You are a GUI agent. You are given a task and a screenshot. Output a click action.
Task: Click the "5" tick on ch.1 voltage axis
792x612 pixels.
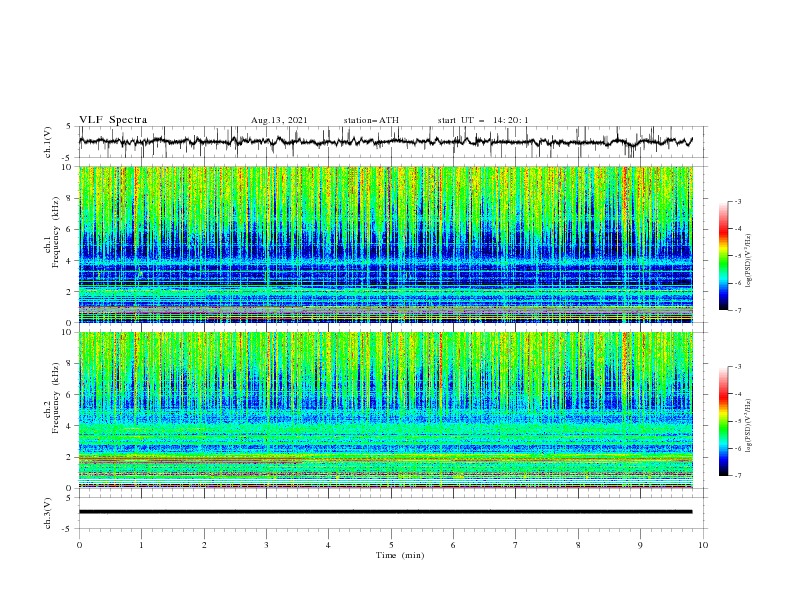click(69, 127)
